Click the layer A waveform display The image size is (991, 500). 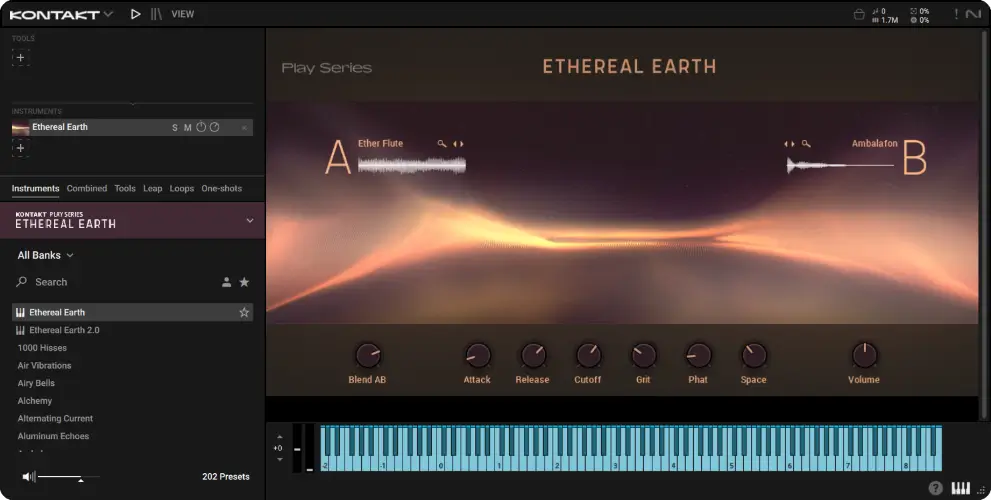tap(412, 166)
